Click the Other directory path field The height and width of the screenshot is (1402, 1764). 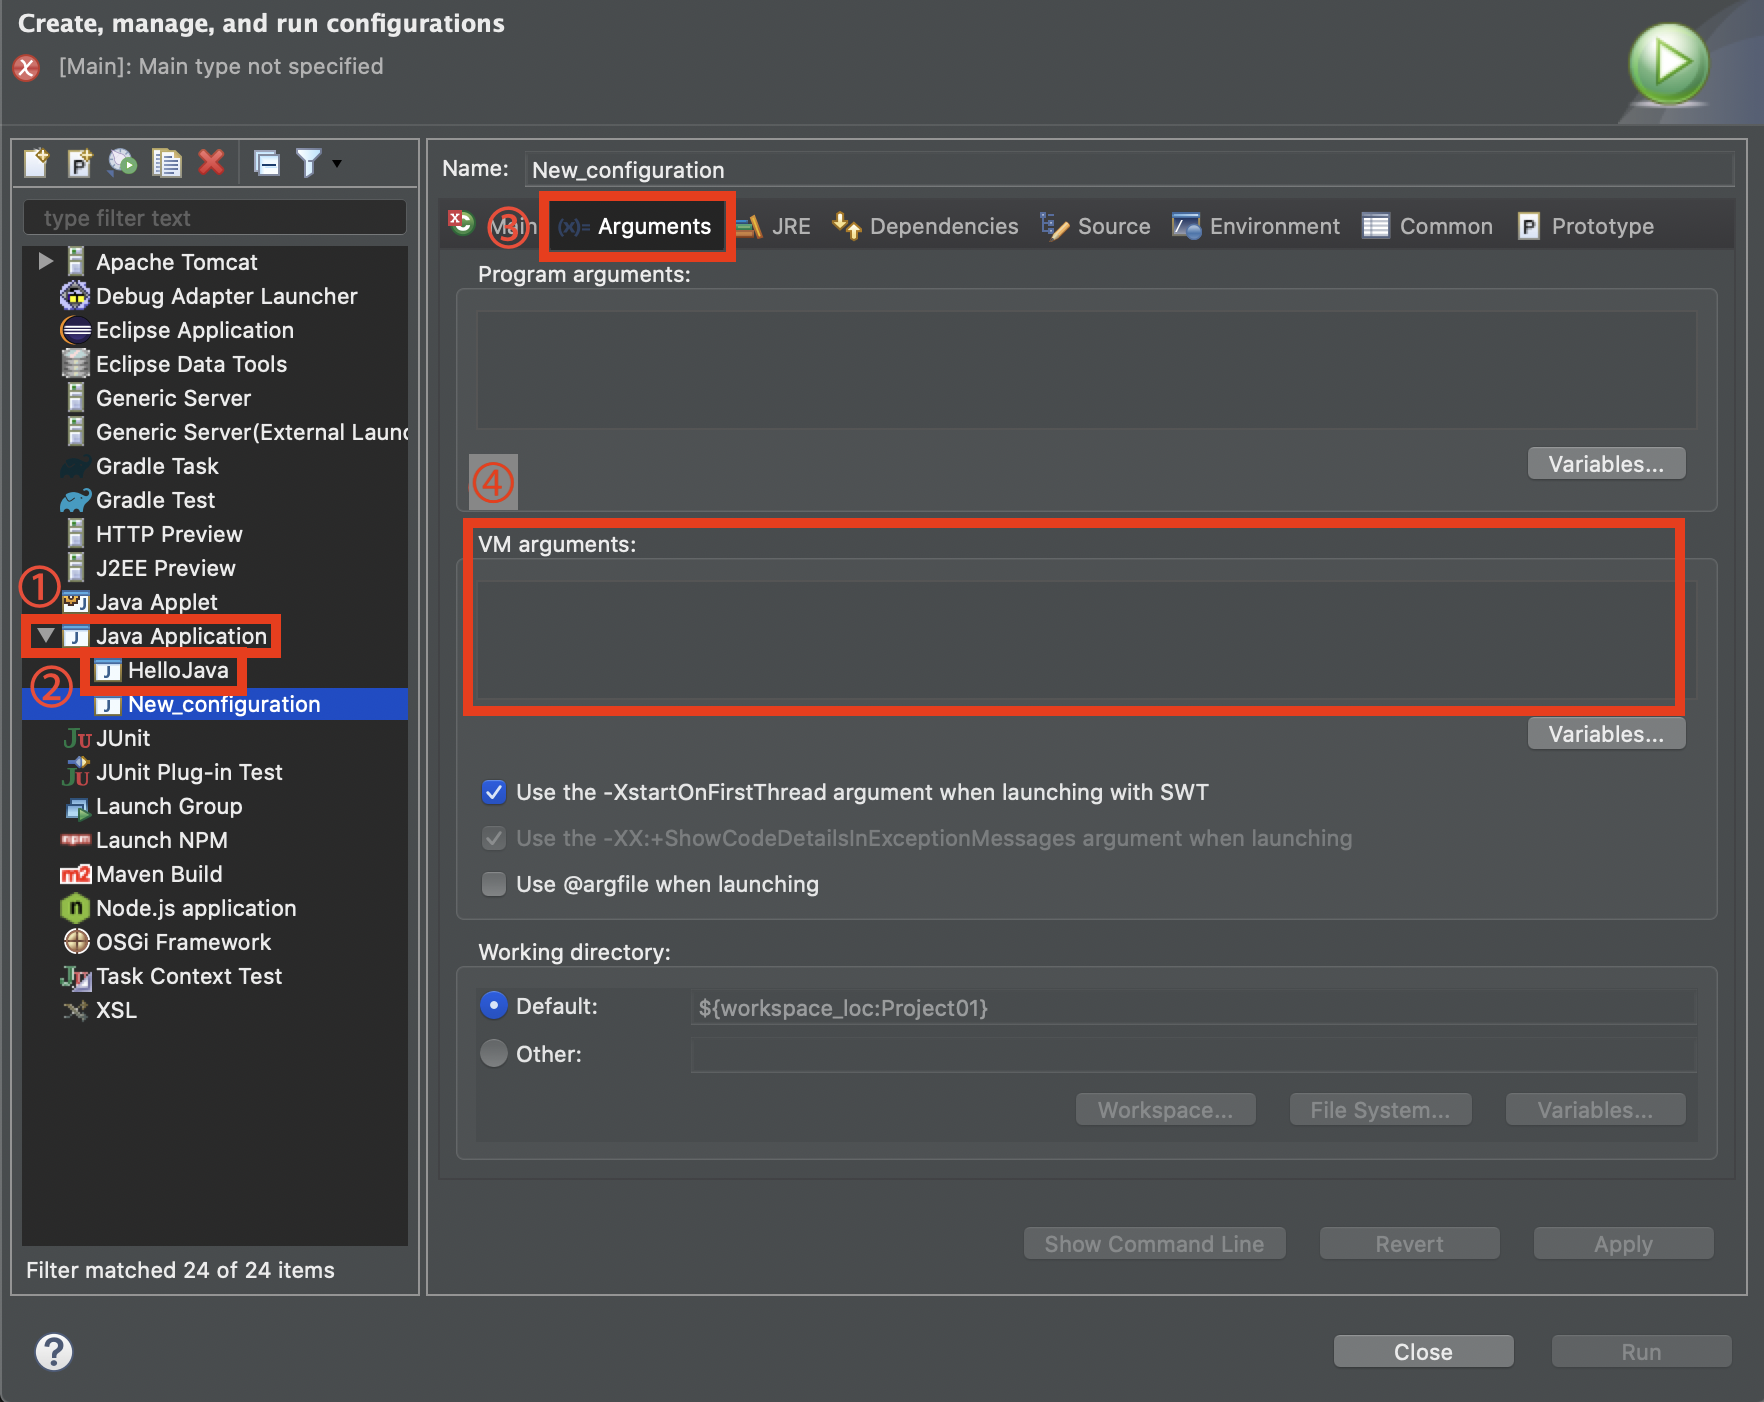[x=1193, y=1054]
